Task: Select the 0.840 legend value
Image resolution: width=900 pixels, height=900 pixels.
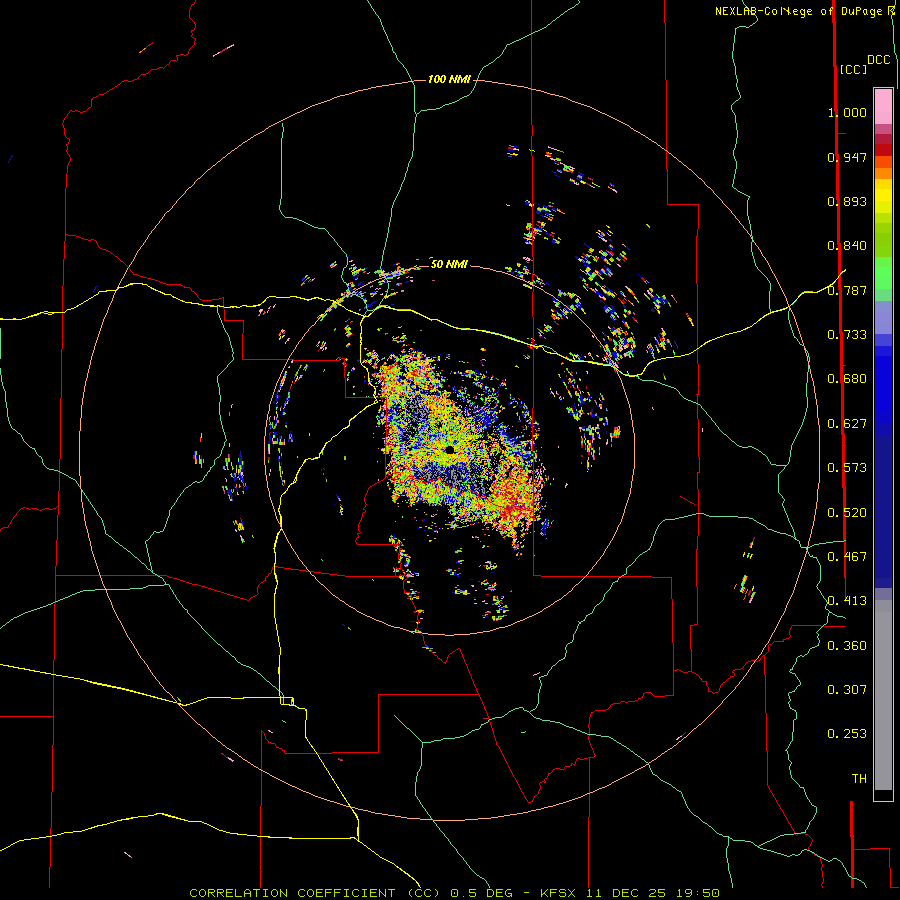Action: (x=847, y=246)
